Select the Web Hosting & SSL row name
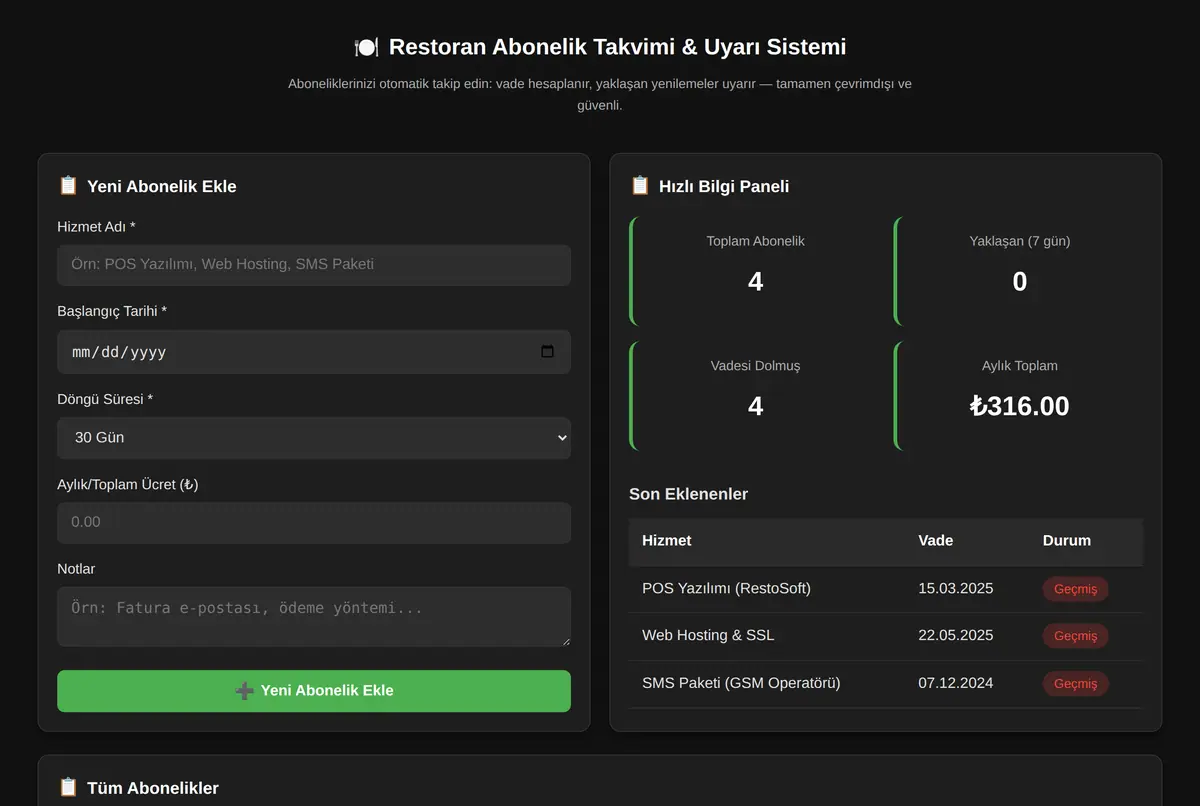 click(708, 636)
